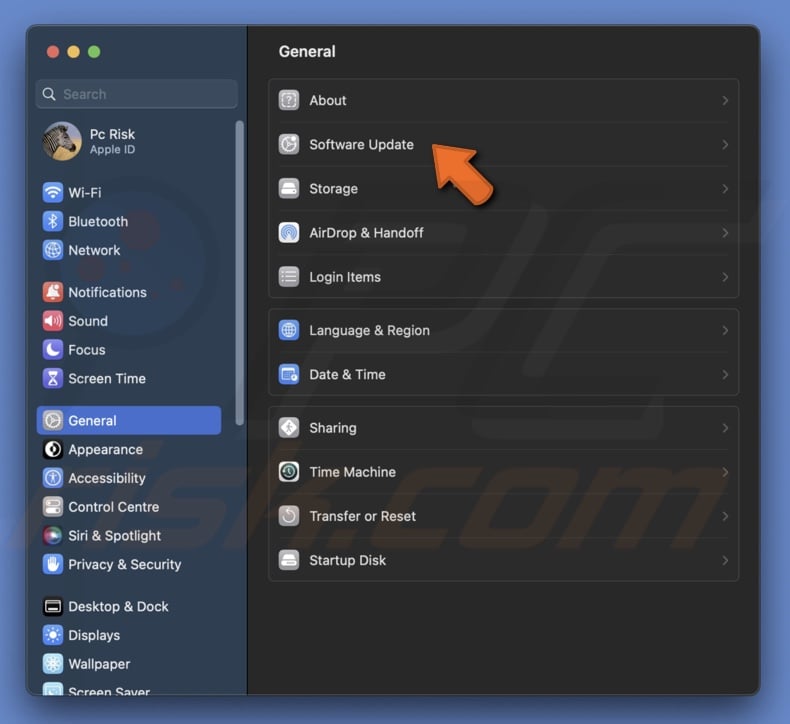
Task: Open Startup Disk via its chevron
Action: (x=725, y=560)
